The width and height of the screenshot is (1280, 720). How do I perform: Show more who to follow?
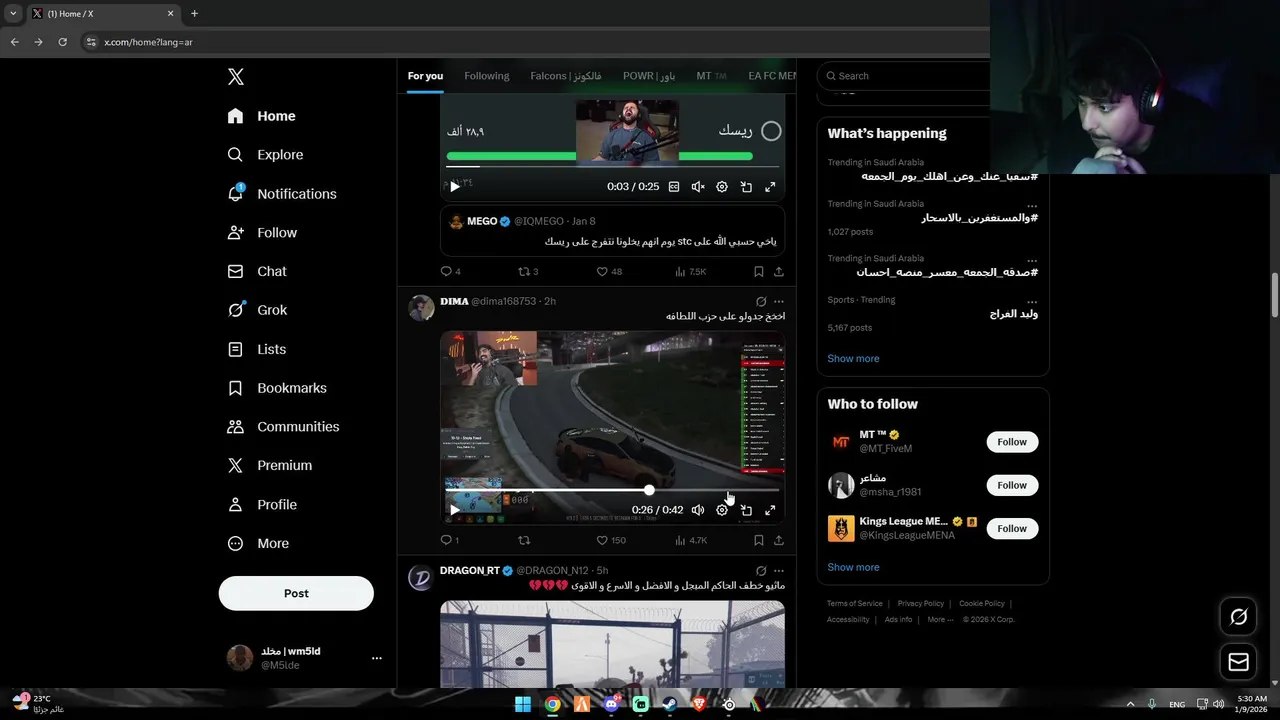pyautogui.click(x=853, y=567)
